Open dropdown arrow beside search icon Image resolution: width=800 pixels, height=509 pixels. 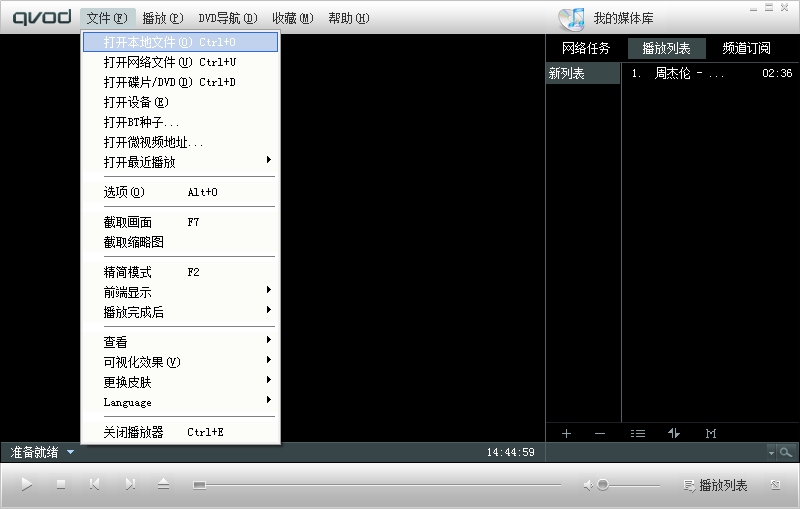pos(771,453)
